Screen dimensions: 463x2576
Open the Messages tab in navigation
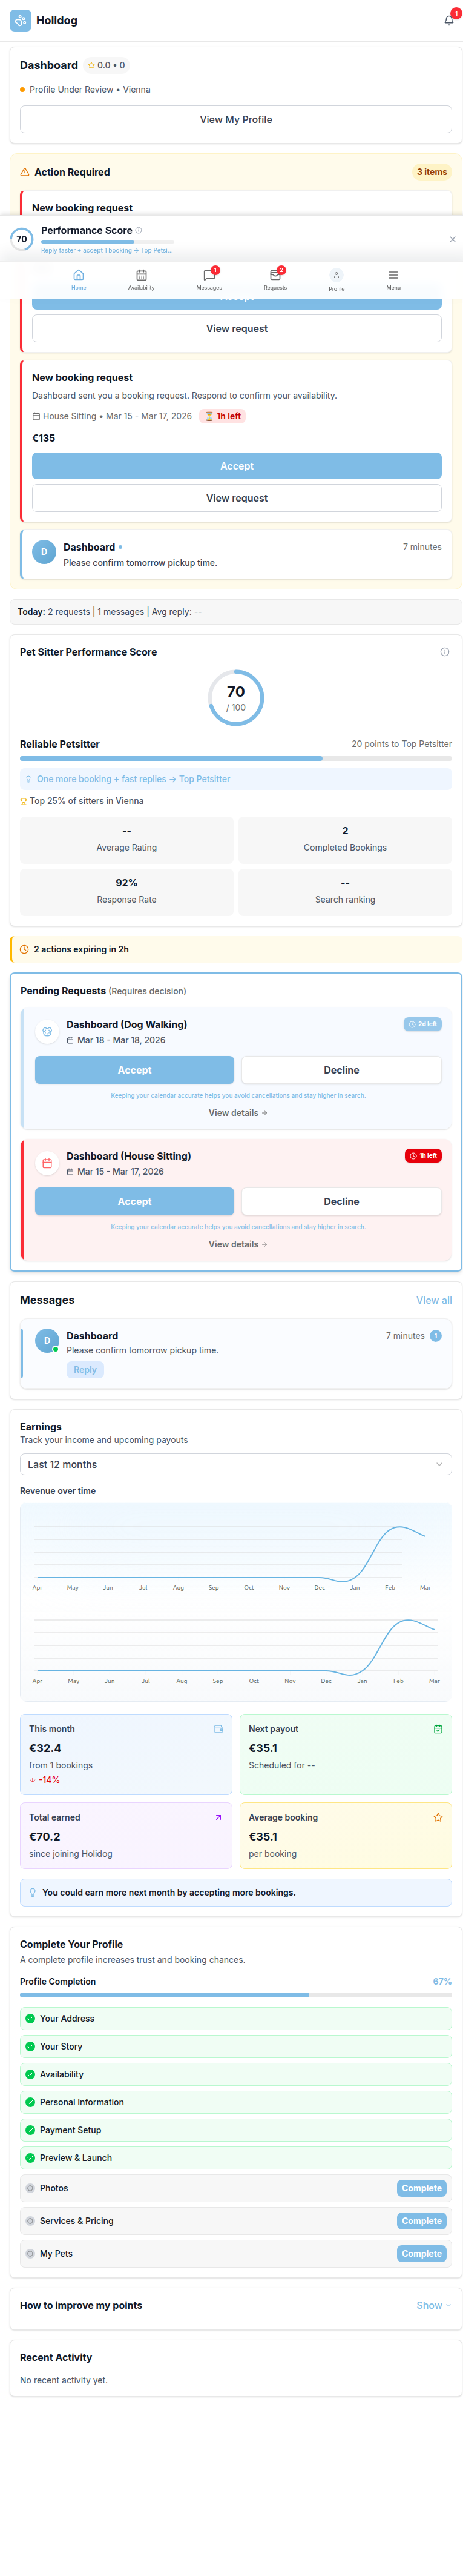(209, 279)
